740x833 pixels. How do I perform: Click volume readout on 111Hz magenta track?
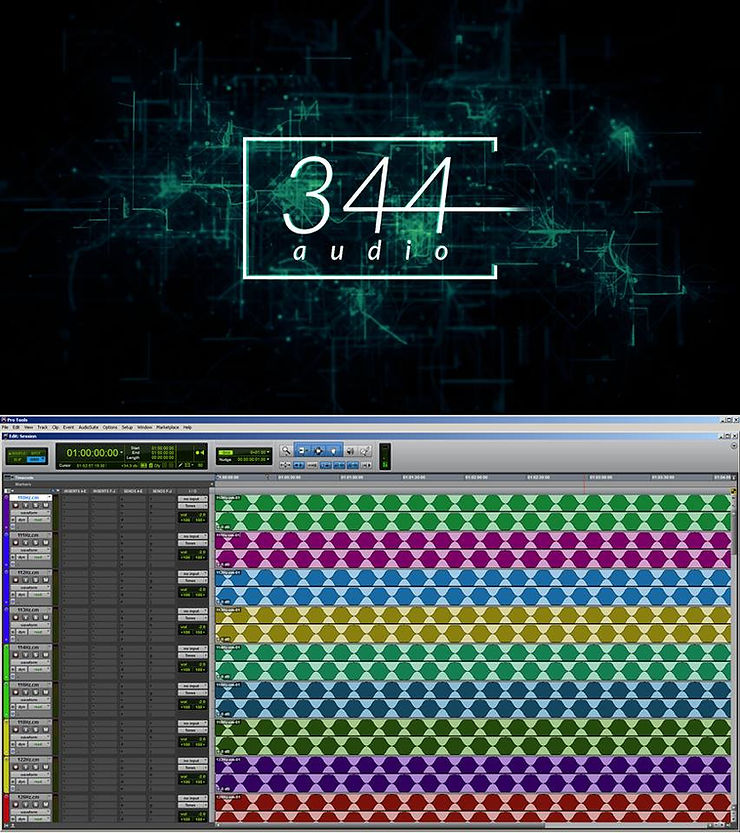193,552
